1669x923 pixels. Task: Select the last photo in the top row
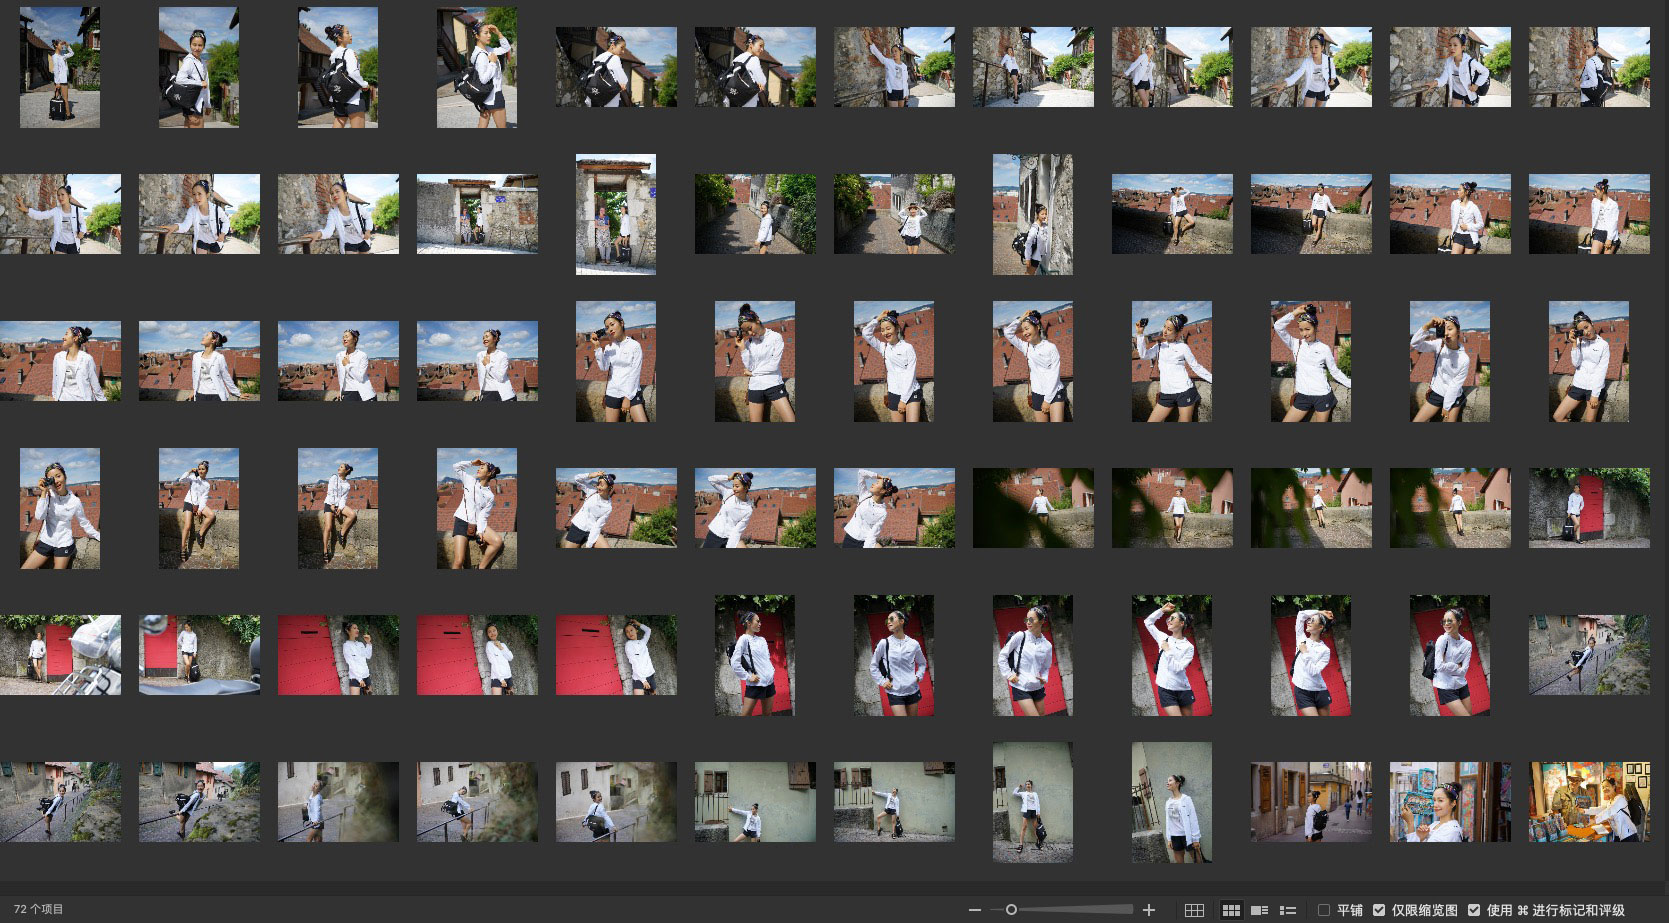(1589, 67)
